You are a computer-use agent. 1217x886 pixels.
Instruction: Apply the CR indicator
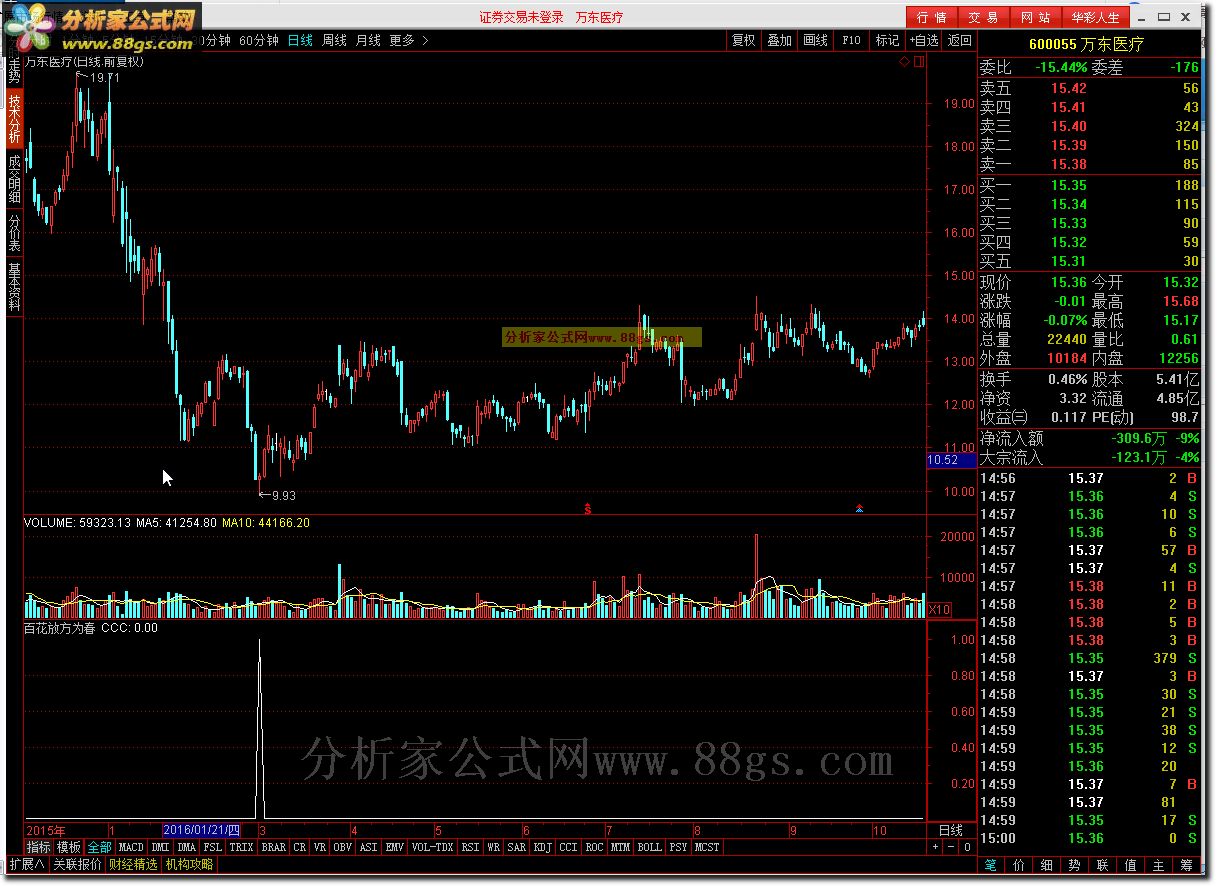pyautogui.click(x=300, y=847)
